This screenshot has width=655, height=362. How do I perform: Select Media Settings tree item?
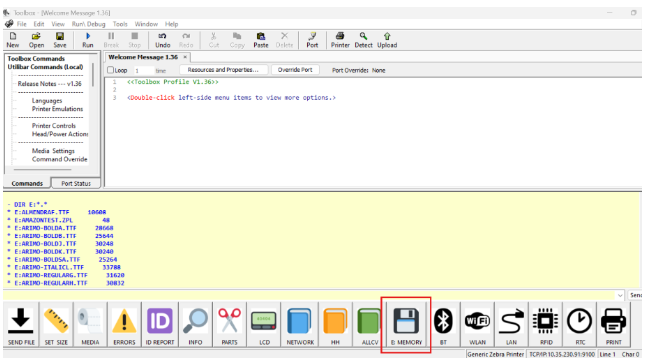pyautogui.click(x=53, y=151)
